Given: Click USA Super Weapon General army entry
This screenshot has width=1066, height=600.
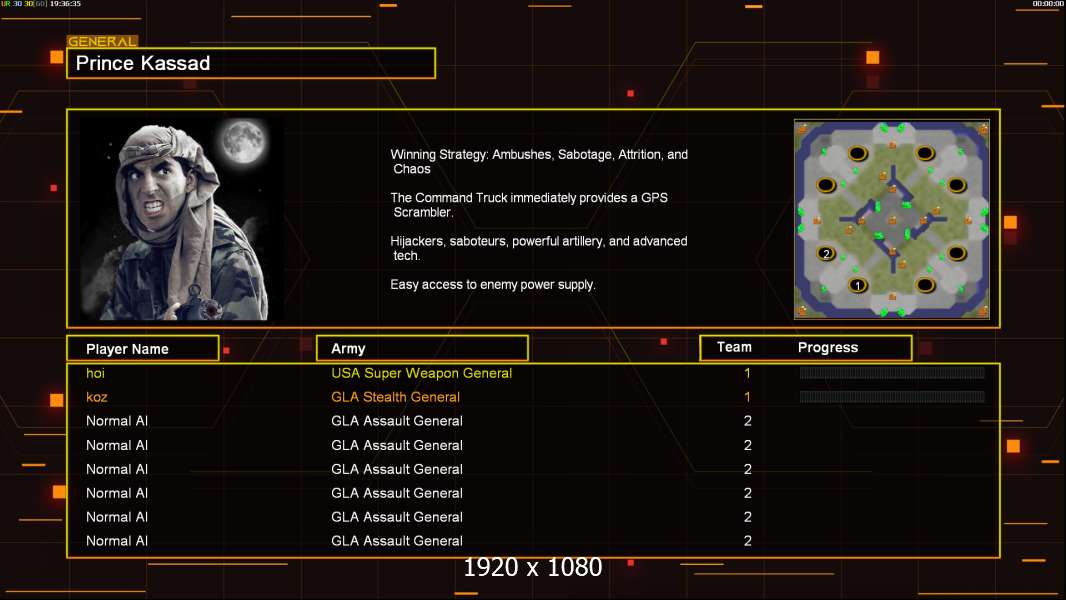Looking at the screenshot, I should point(421,373).
